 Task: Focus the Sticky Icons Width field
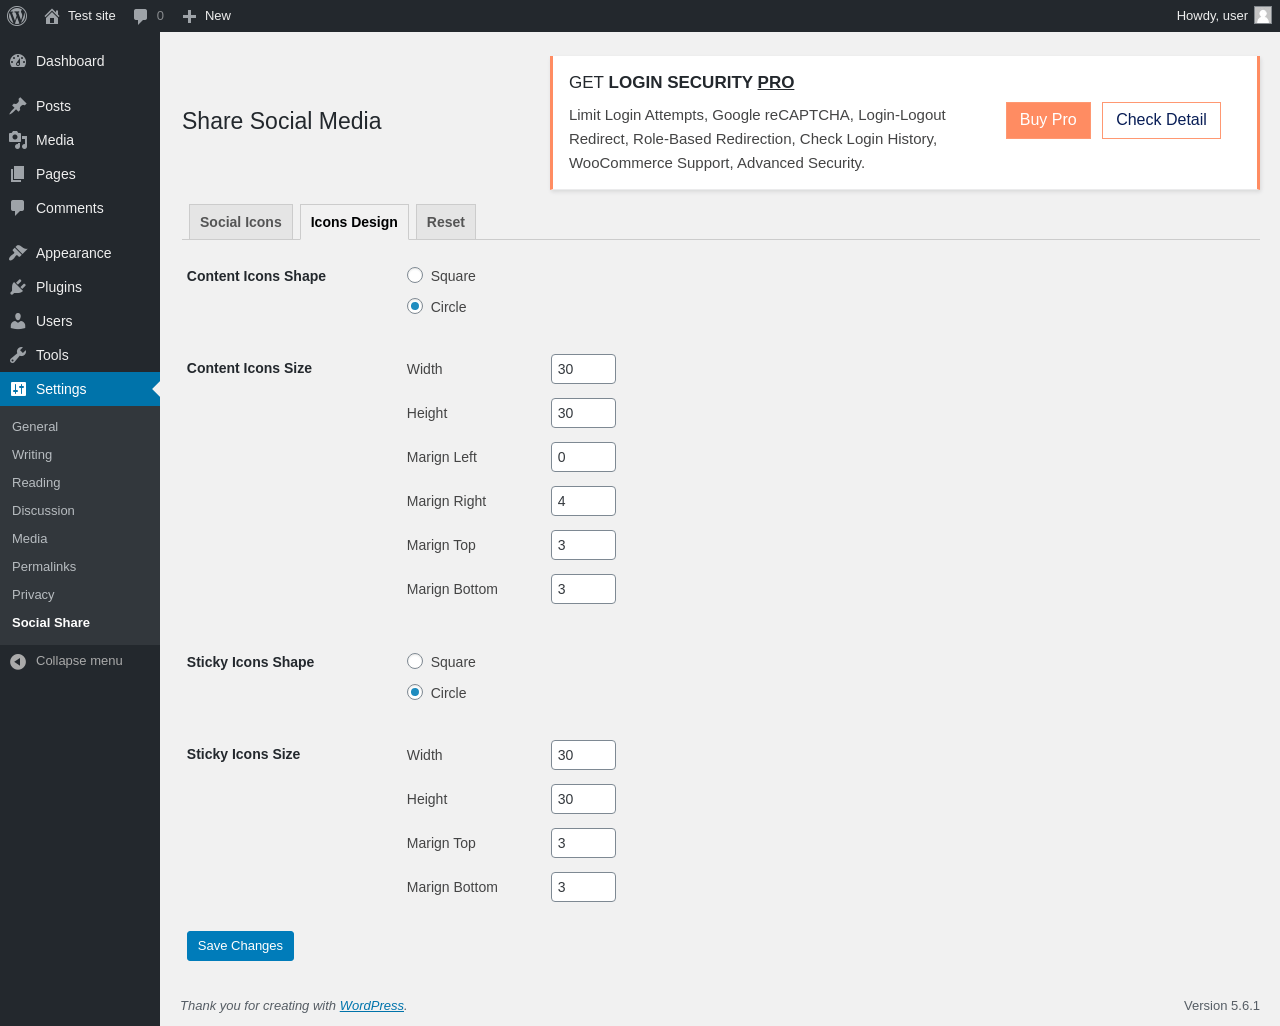[x=583, y=755]
